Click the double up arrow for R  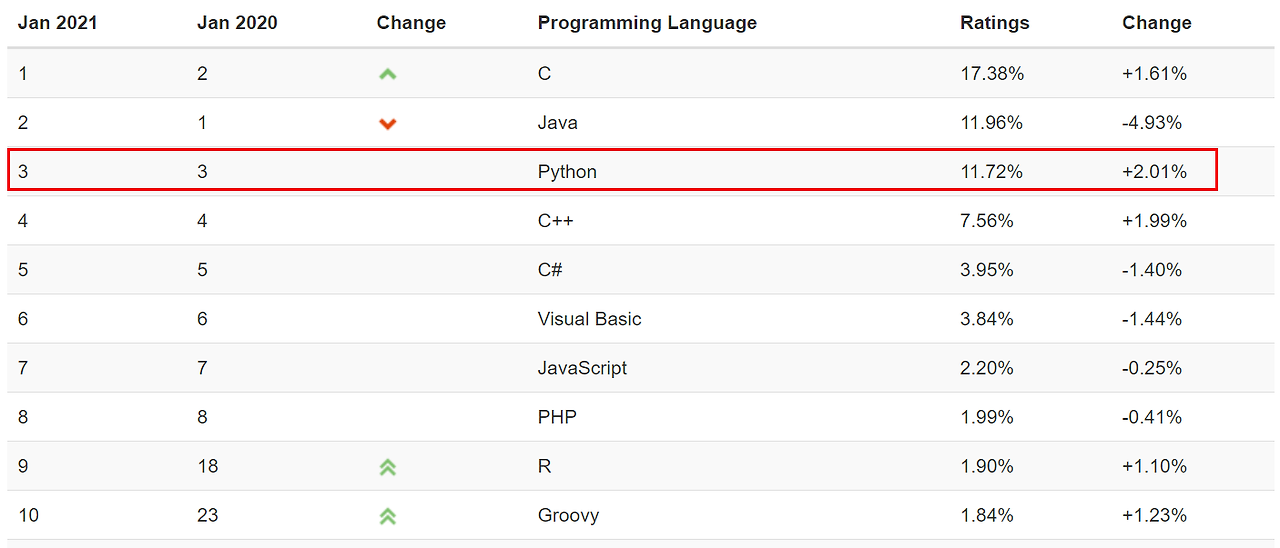click(x=388, y=467)
